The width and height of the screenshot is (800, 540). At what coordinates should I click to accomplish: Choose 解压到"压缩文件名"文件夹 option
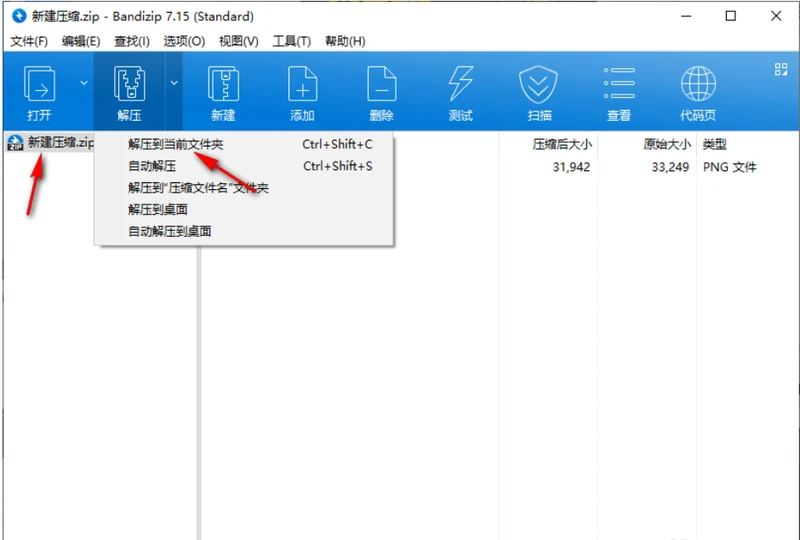click(x=244, y=188)
